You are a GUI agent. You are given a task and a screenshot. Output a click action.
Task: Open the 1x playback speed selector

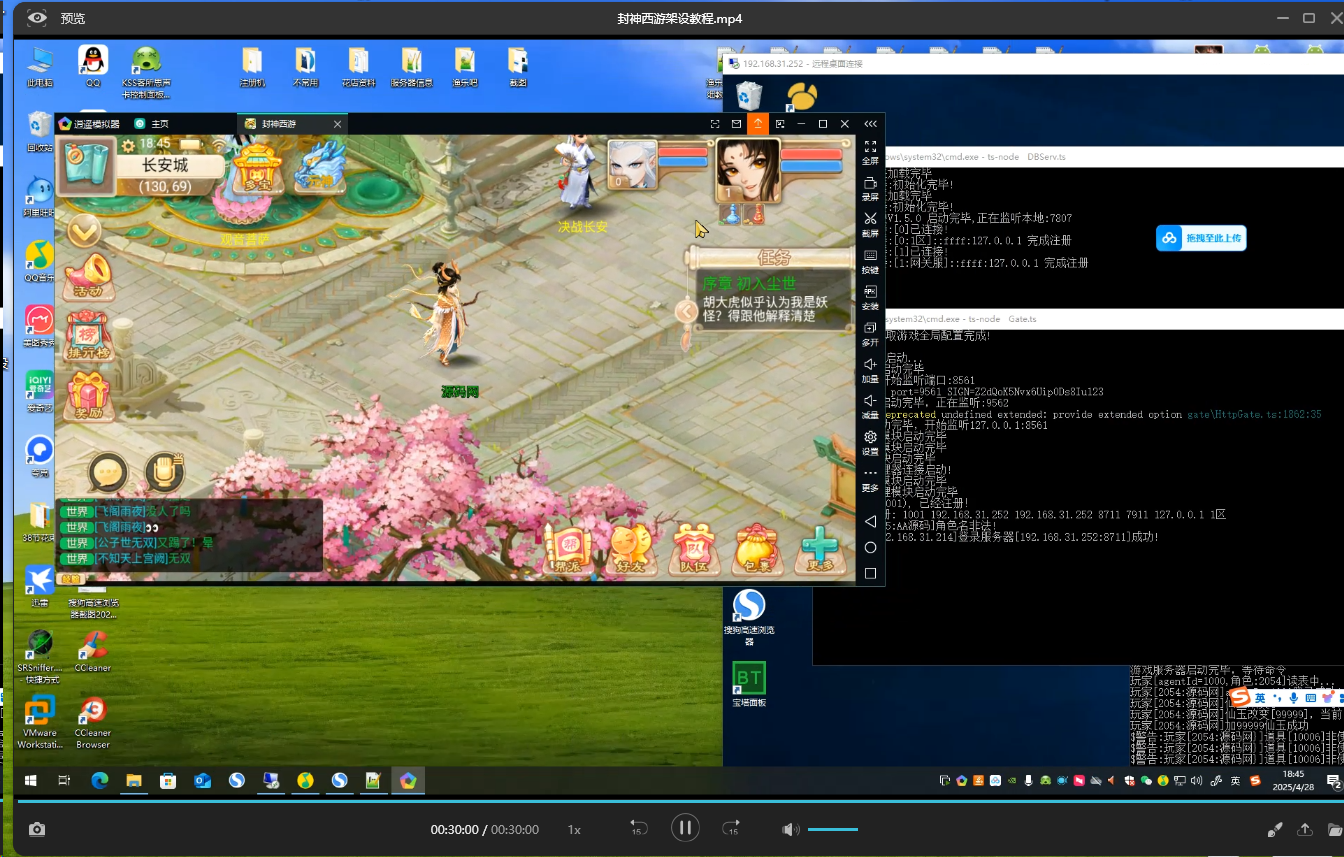click(575, 830)
